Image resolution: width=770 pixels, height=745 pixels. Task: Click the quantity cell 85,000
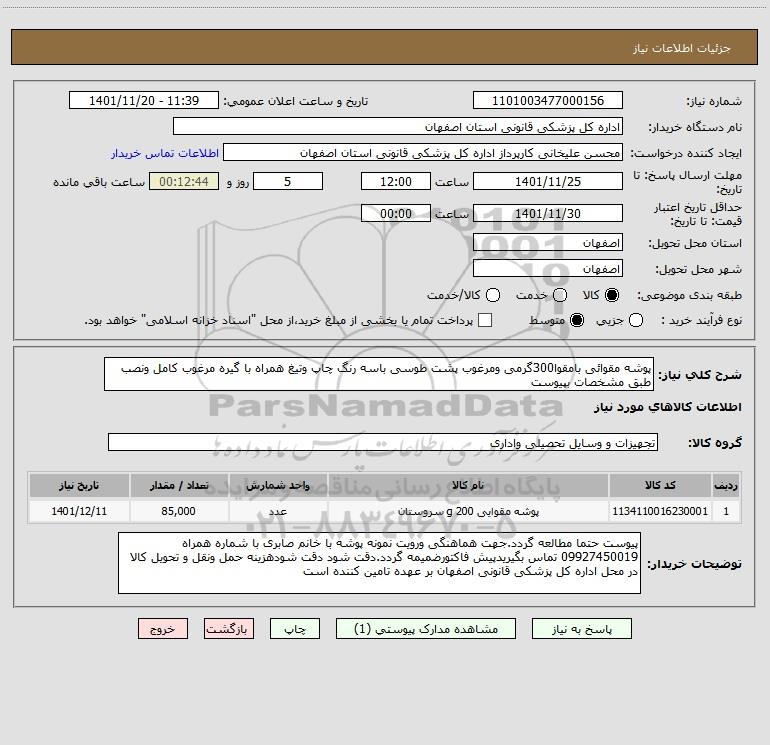(179, 511)
